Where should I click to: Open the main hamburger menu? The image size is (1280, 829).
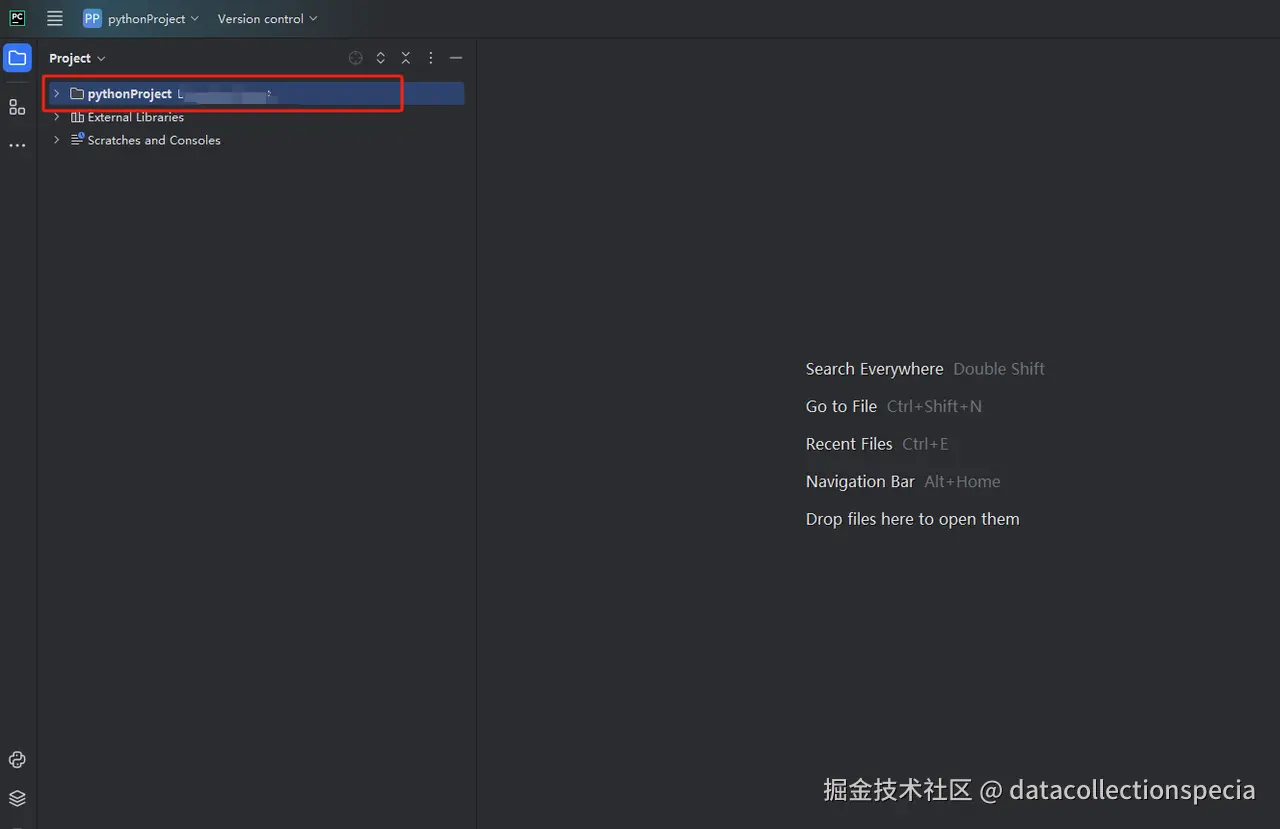pyautogui.click(x=55, y=18)
